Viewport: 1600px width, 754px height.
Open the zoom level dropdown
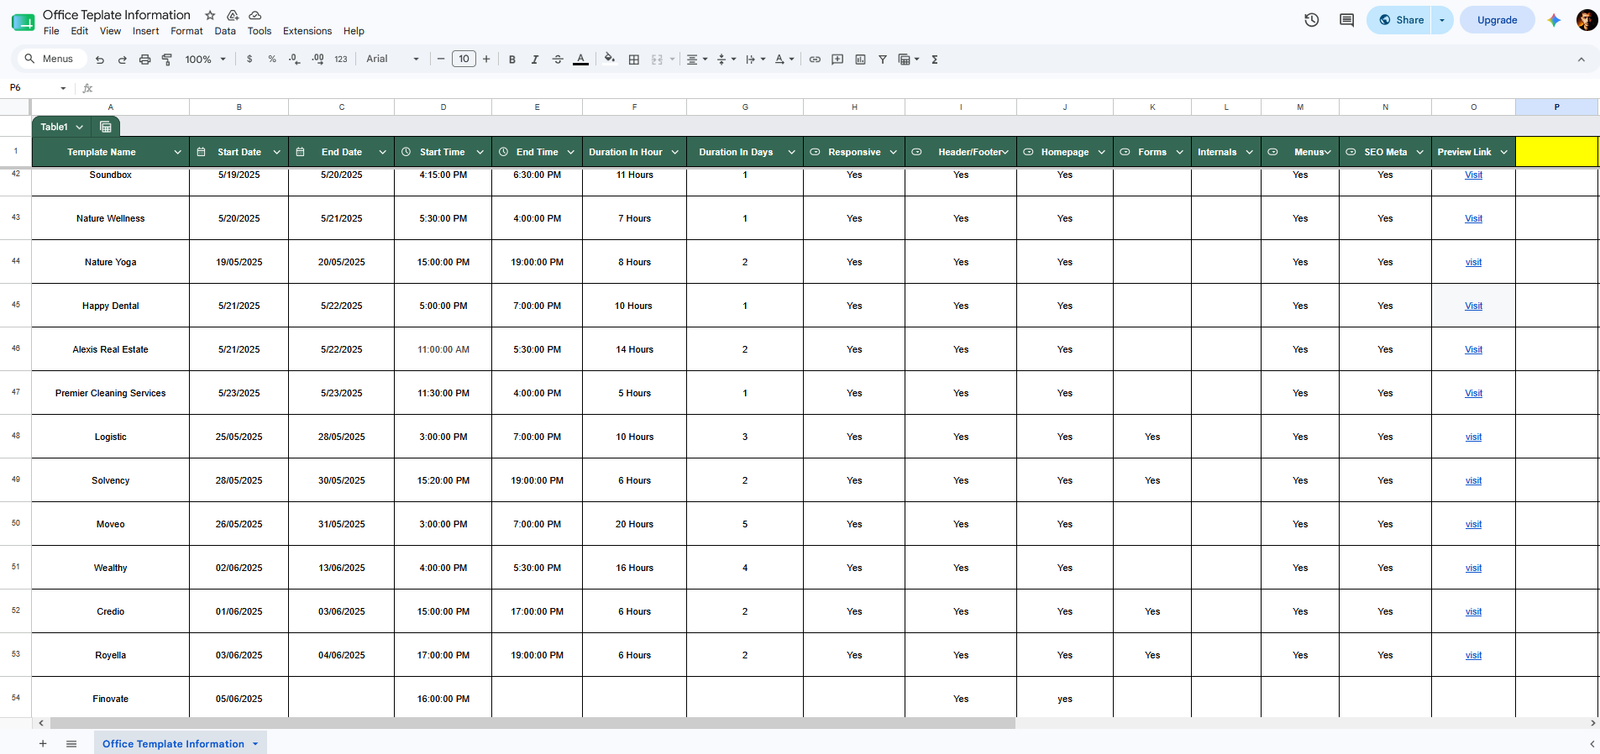pos(206,59)
